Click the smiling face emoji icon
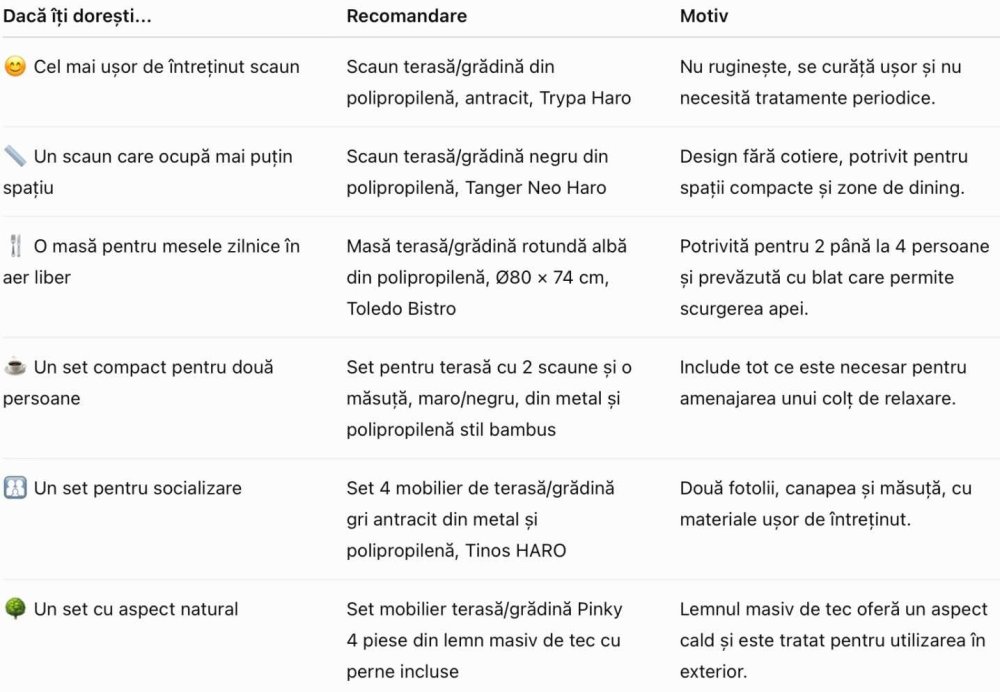The height and width of the screenshot is (692, 1000). tap(15, 66)
